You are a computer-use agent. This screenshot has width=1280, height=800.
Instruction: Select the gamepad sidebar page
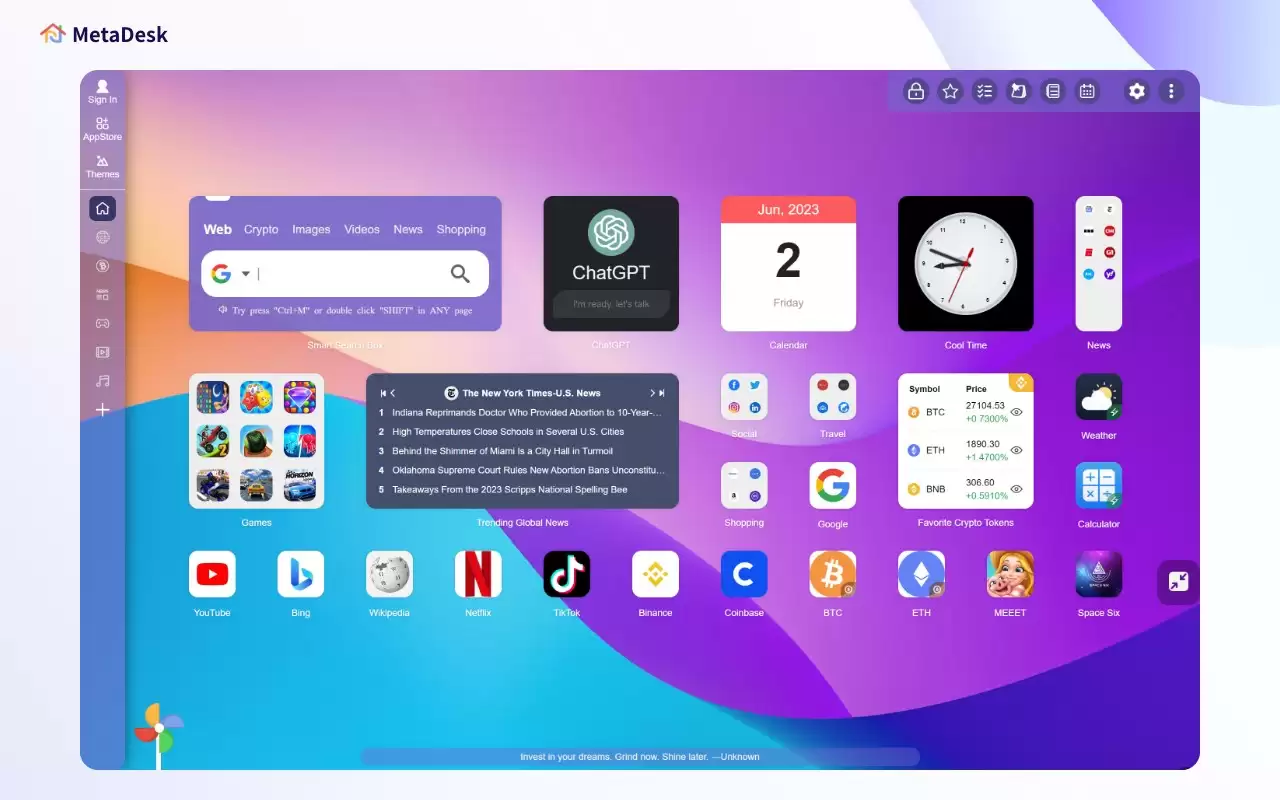tap(102, 323)
